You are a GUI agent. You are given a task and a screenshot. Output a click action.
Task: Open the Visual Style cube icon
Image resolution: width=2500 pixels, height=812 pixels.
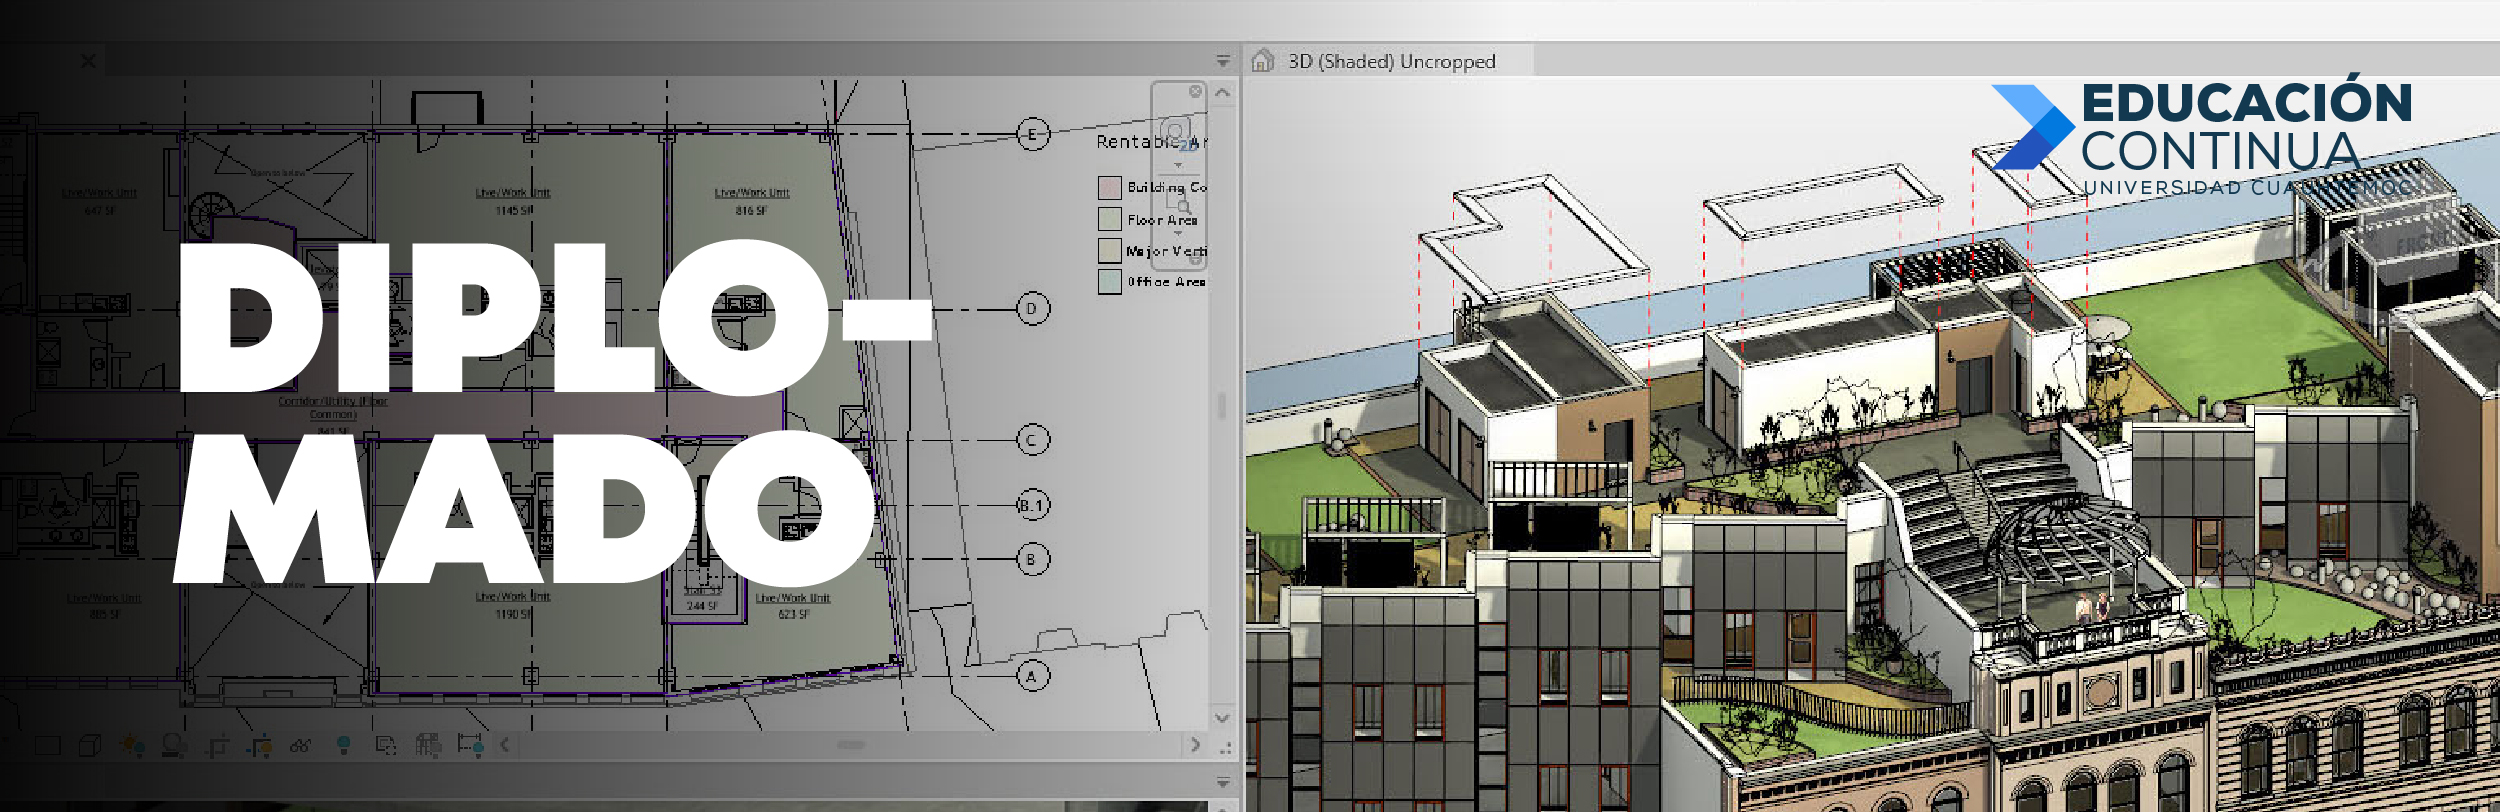click(90, 745)
